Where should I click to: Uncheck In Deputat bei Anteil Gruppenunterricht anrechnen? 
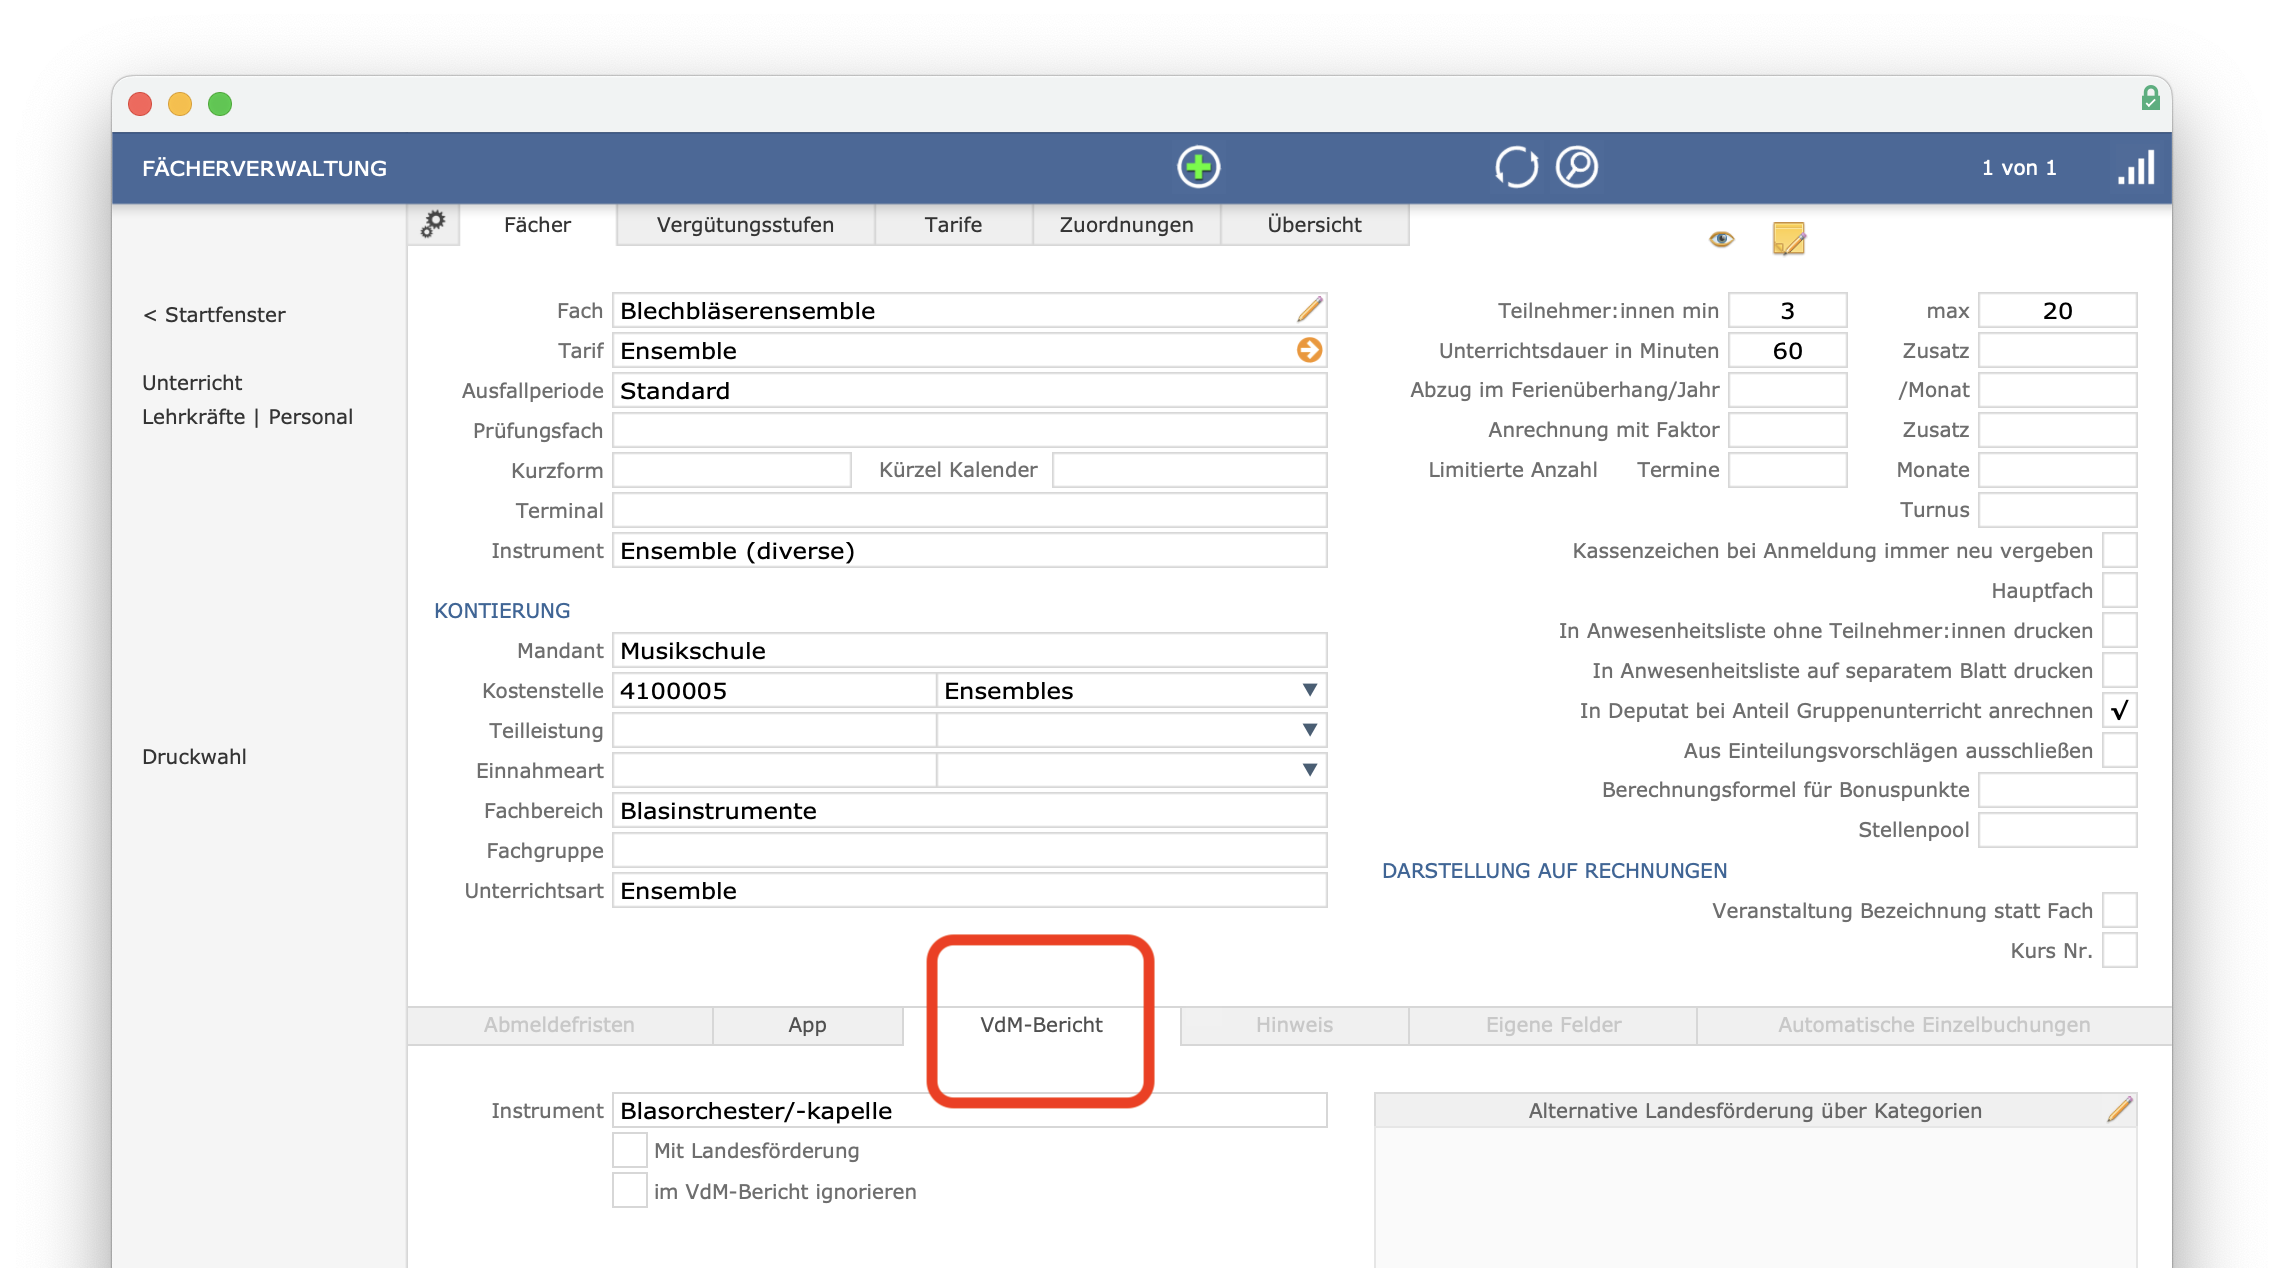[2119, 710]
